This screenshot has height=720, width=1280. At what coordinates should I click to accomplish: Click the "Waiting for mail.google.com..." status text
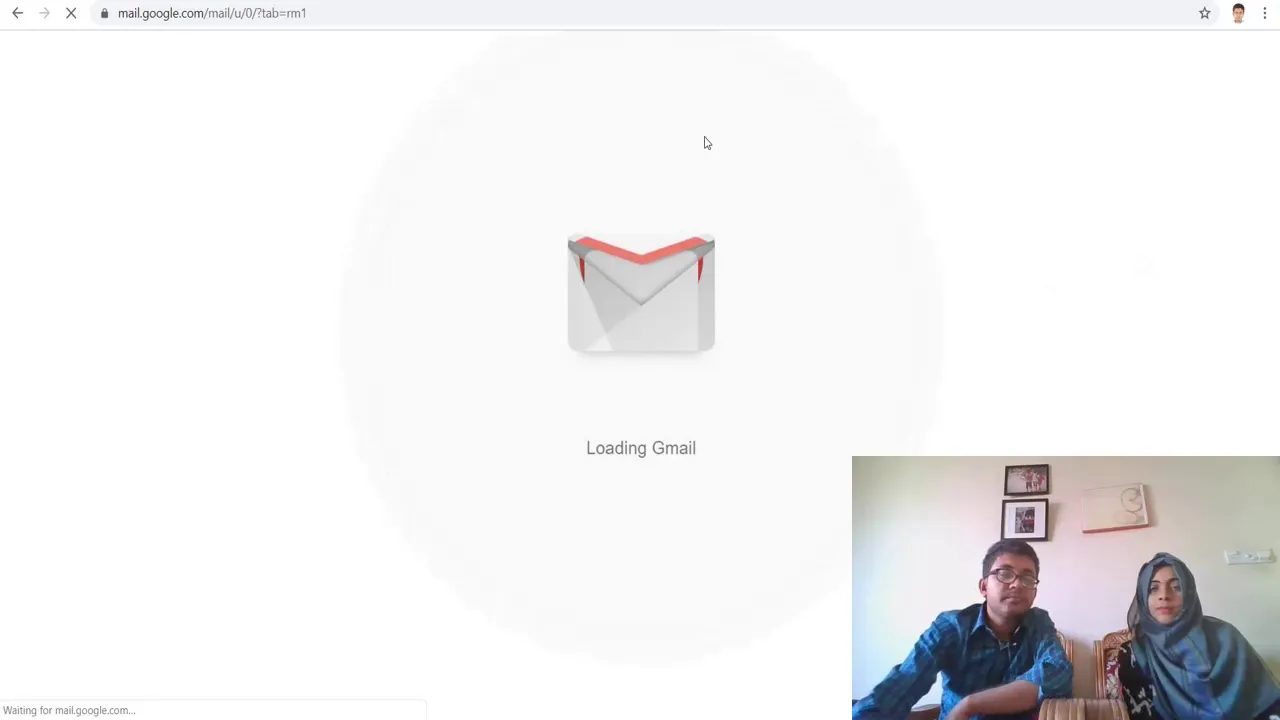(x=69, y=710)
